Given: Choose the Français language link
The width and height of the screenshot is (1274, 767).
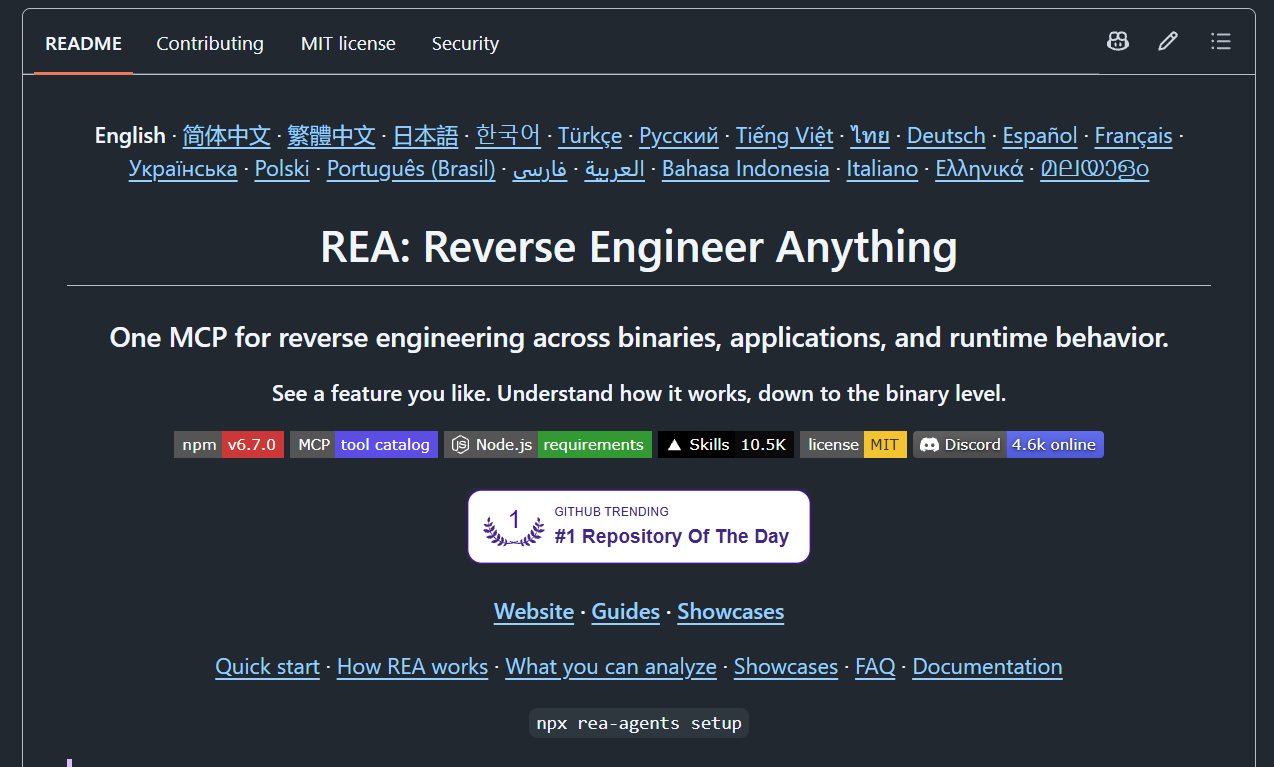Looking at the screenshot, I should click(x=1134, y=136).
